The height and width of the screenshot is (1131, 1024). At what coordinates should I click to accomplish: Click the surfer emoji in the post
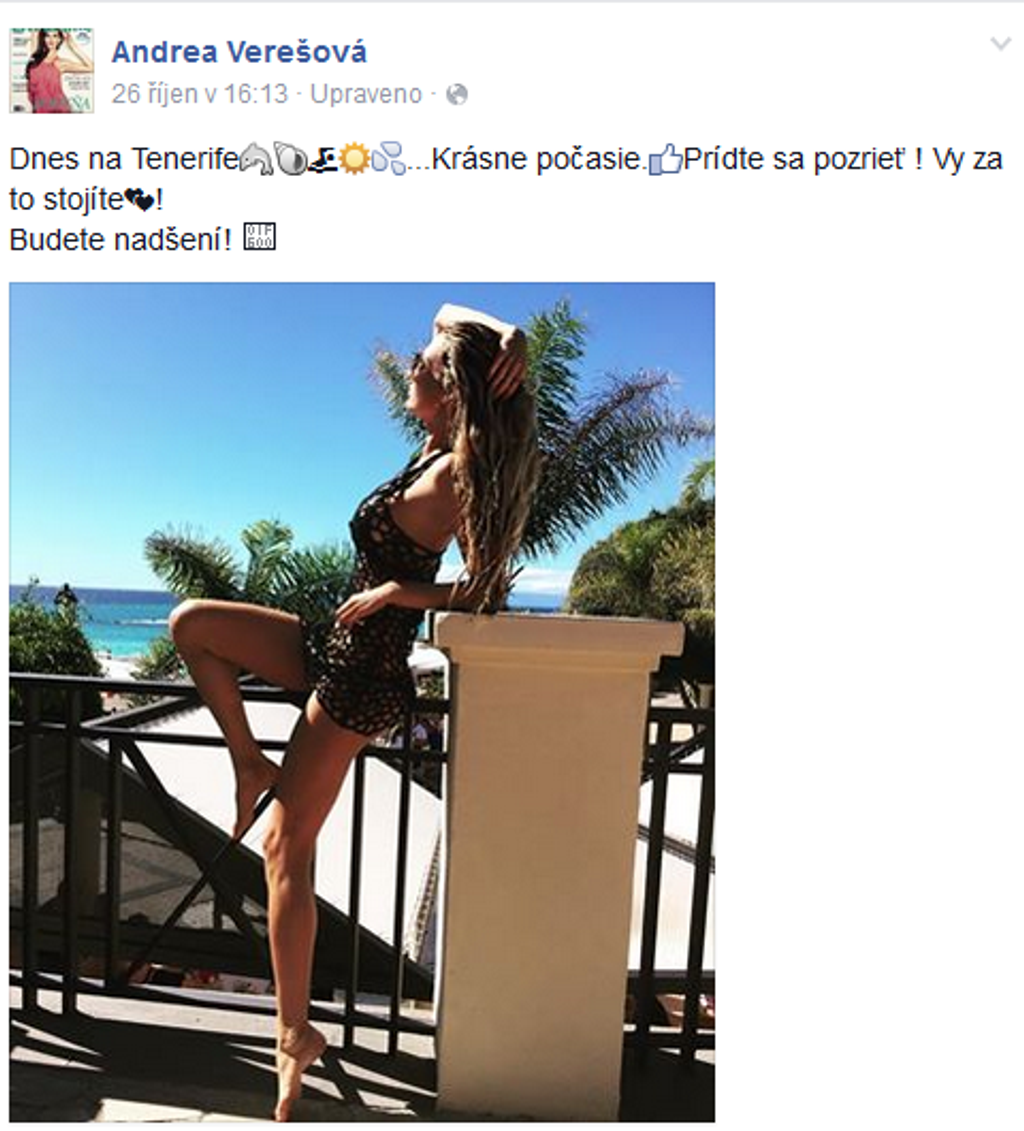click(324, 160)
